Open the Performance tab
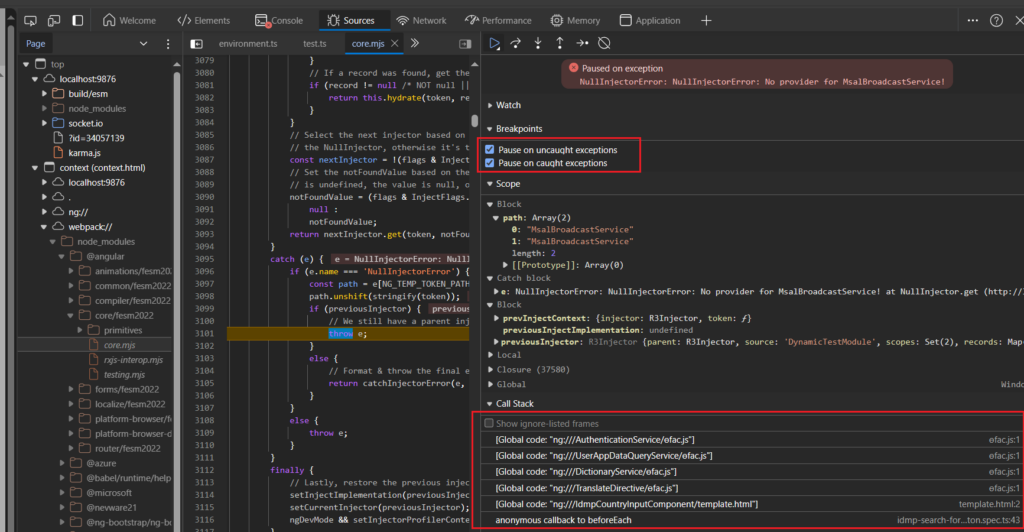1024x532 pixels. click(x=498, y=20)
